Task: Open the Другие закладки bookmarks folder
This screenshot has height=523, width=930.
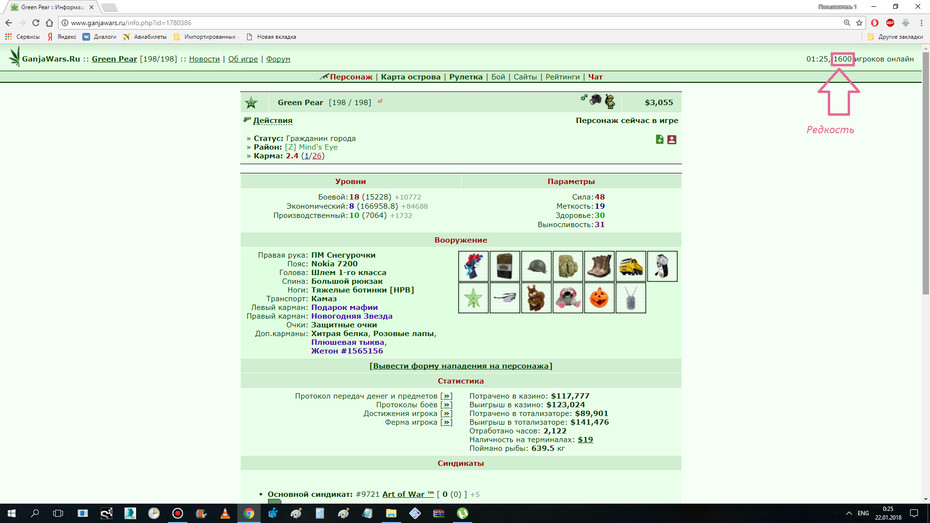Action: (x=896, y=37)
